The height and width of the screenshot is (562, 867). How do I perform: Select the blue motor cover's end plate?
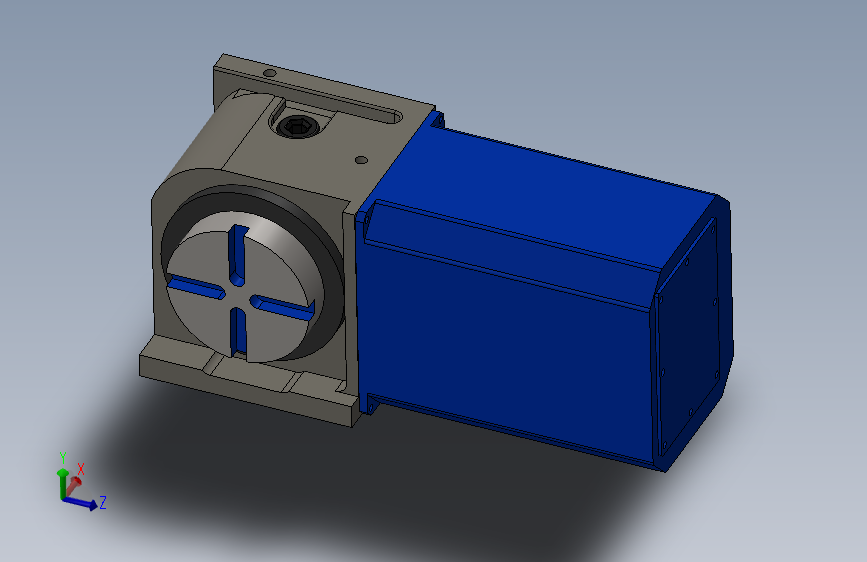(x=687, y=335)
